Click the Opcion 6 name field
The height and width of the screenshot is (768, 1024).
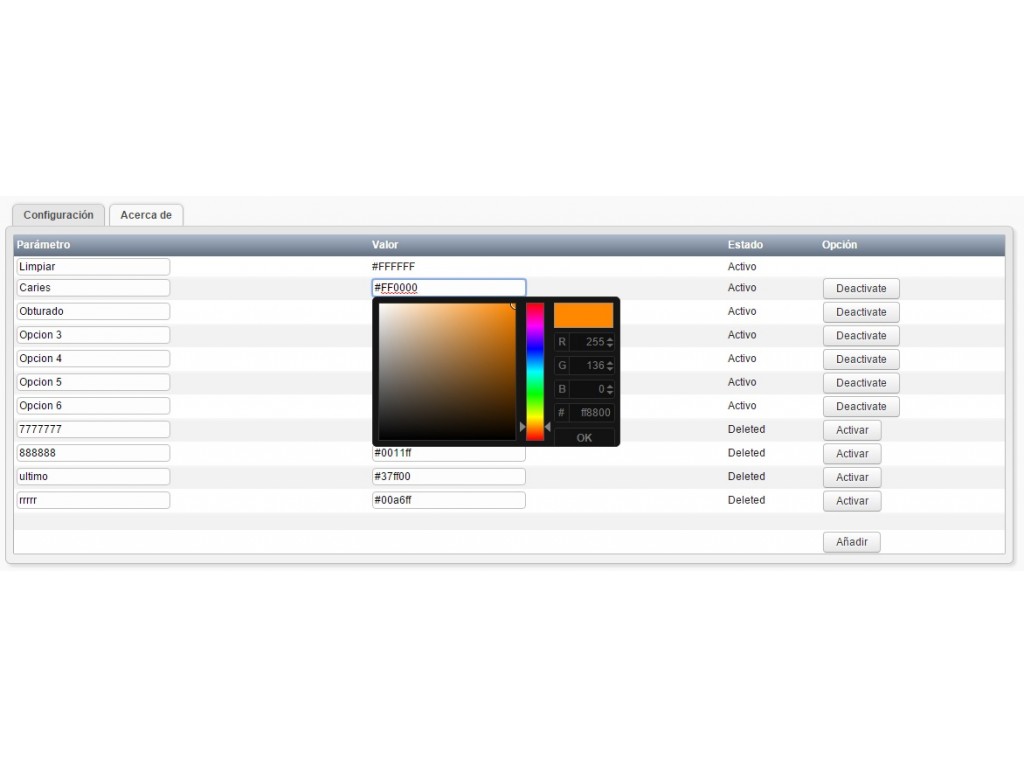(93, 406)
